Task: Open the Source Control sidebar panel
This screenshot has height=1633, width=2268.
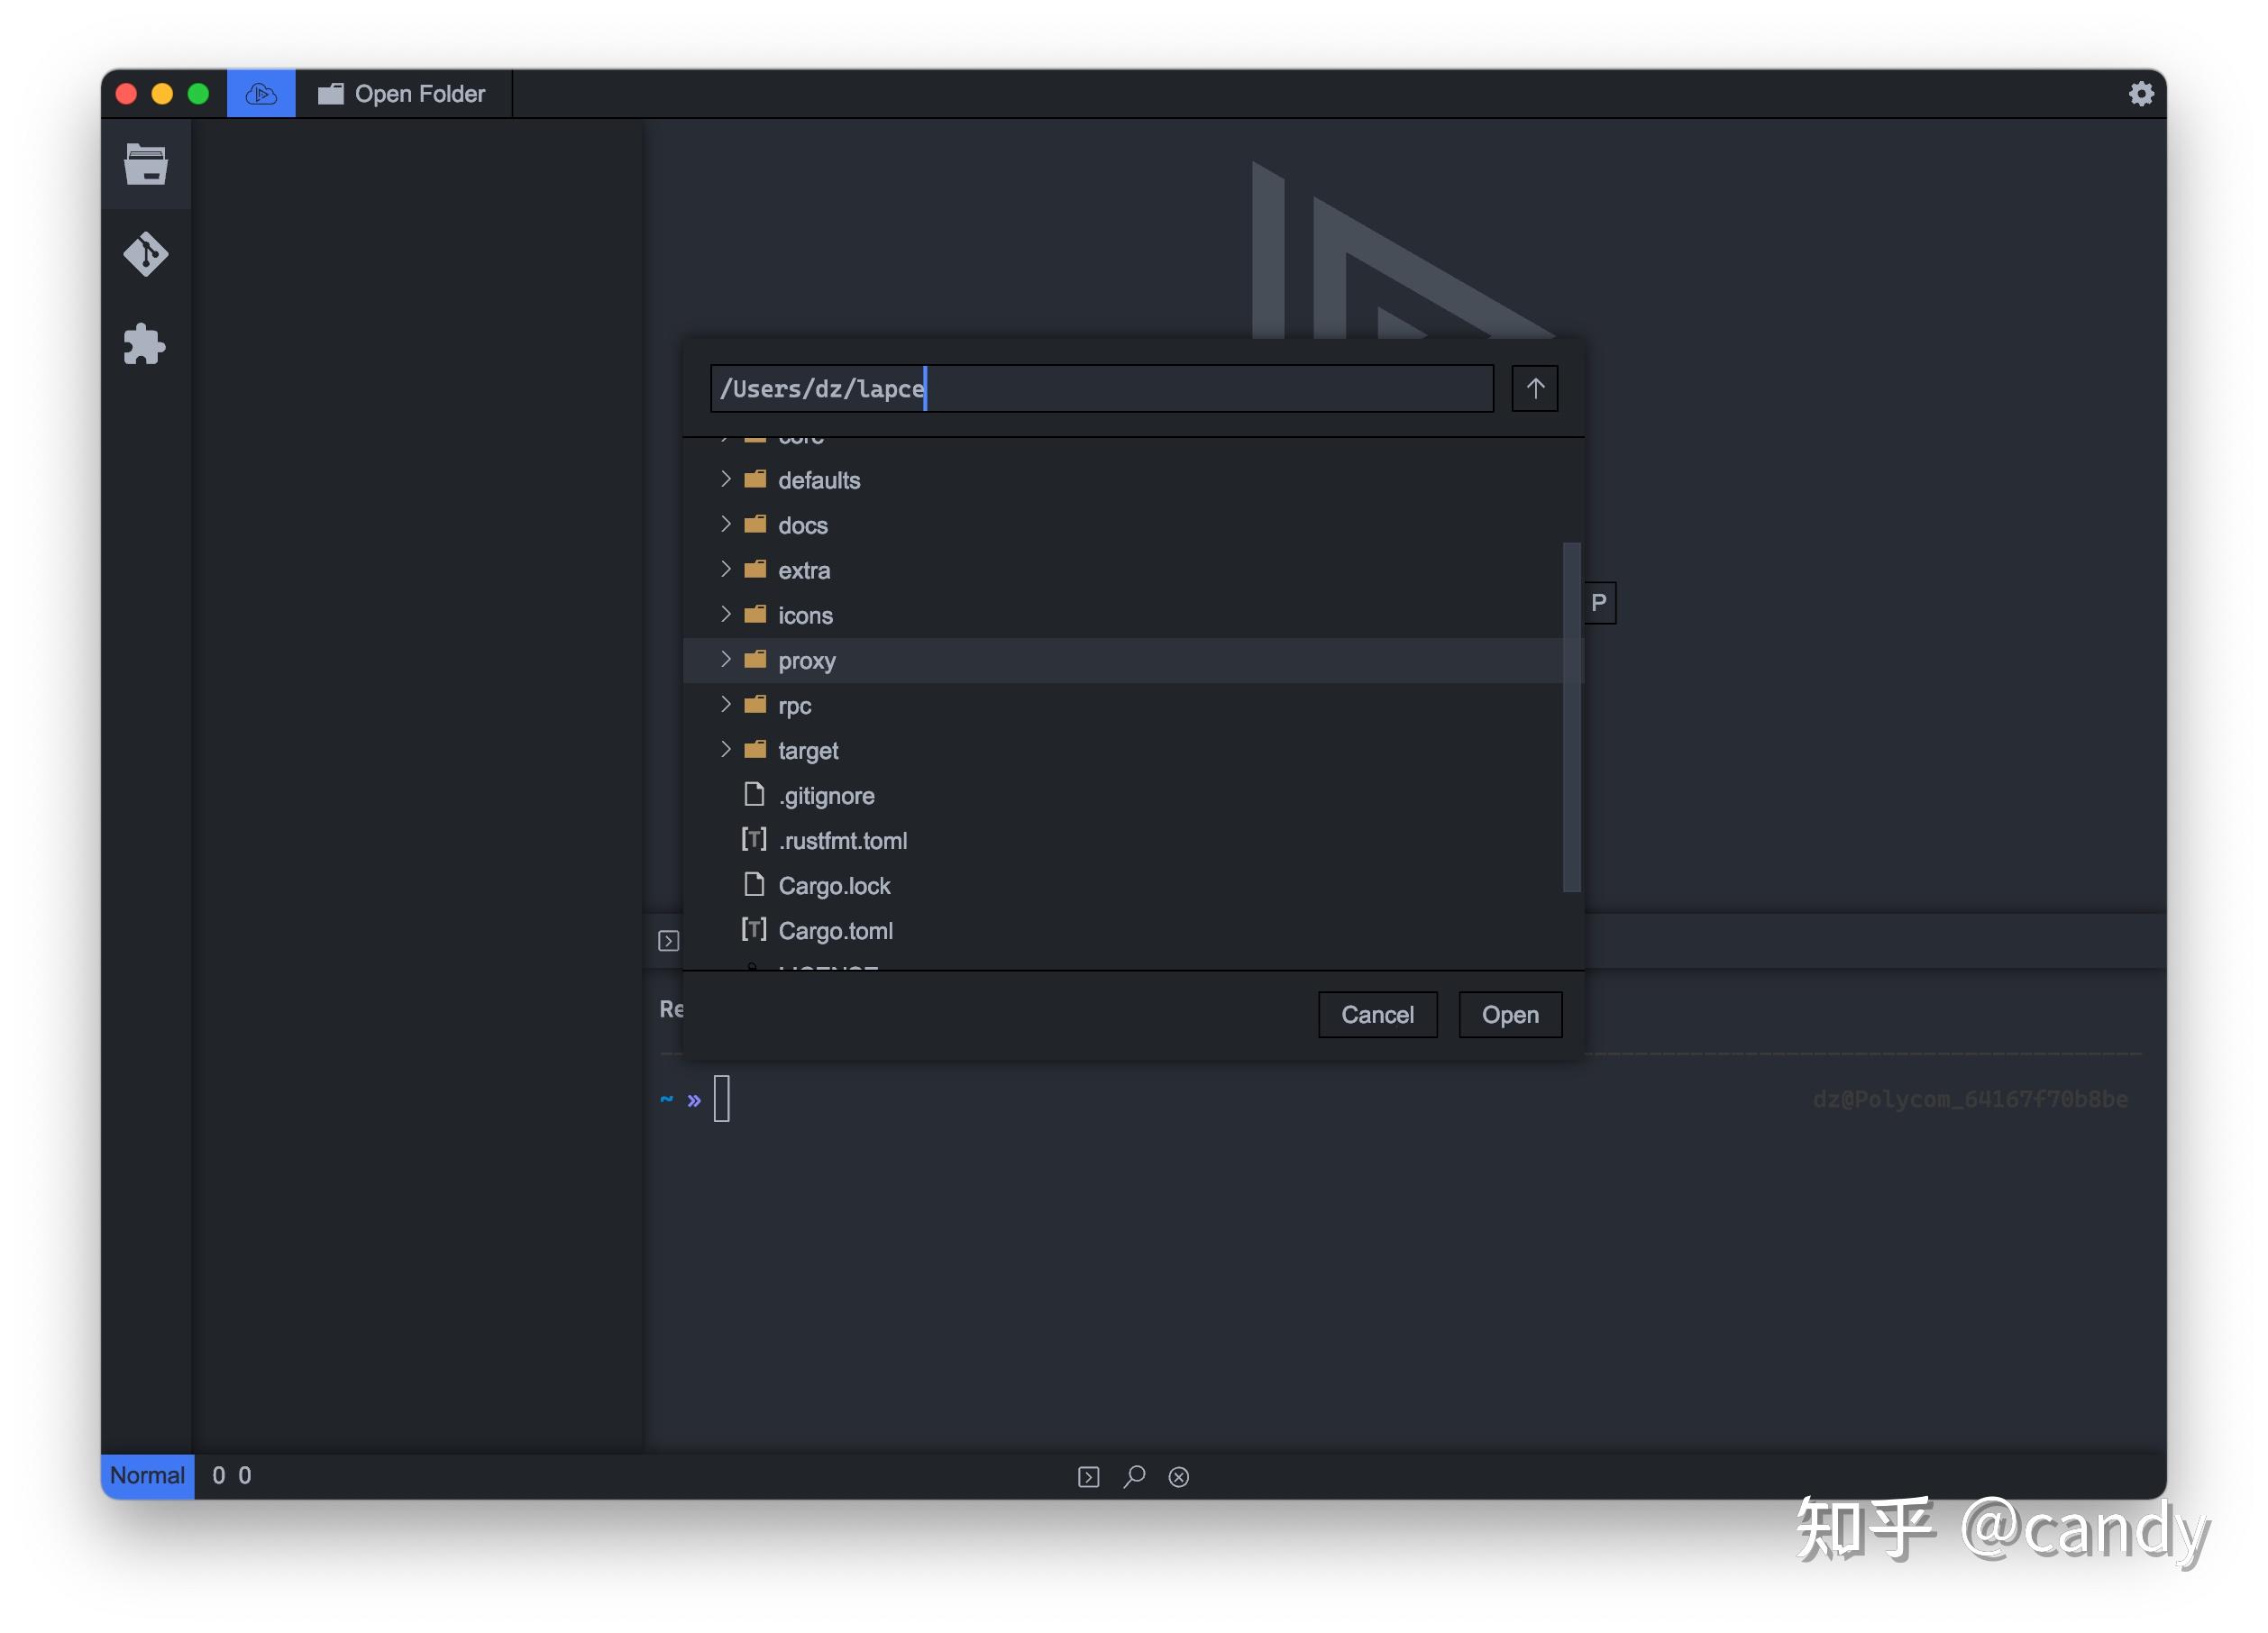Action: (x=146, y=254)
